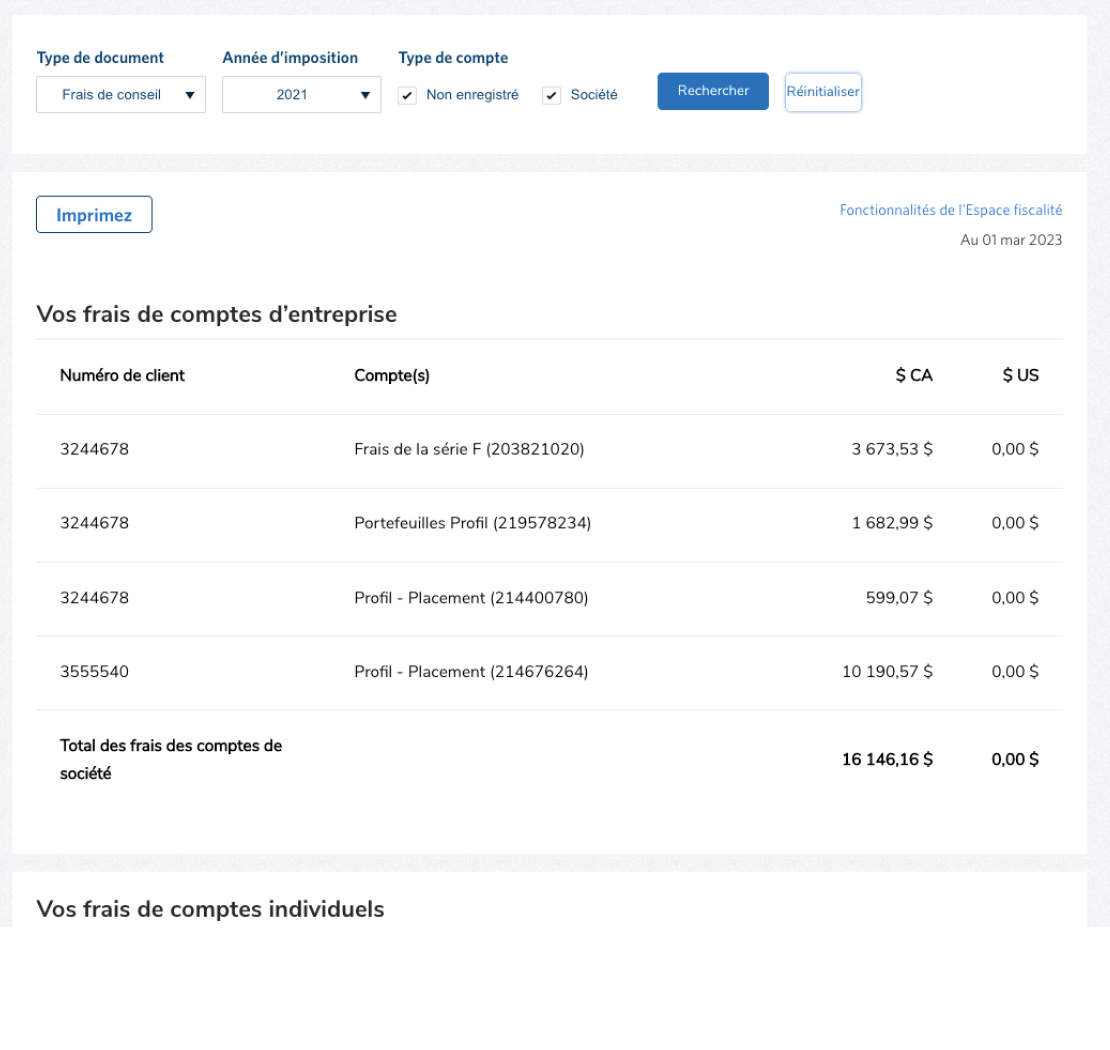Click the $ US column header
The image size is (1110, 1050).
[x=1020, y=376]
